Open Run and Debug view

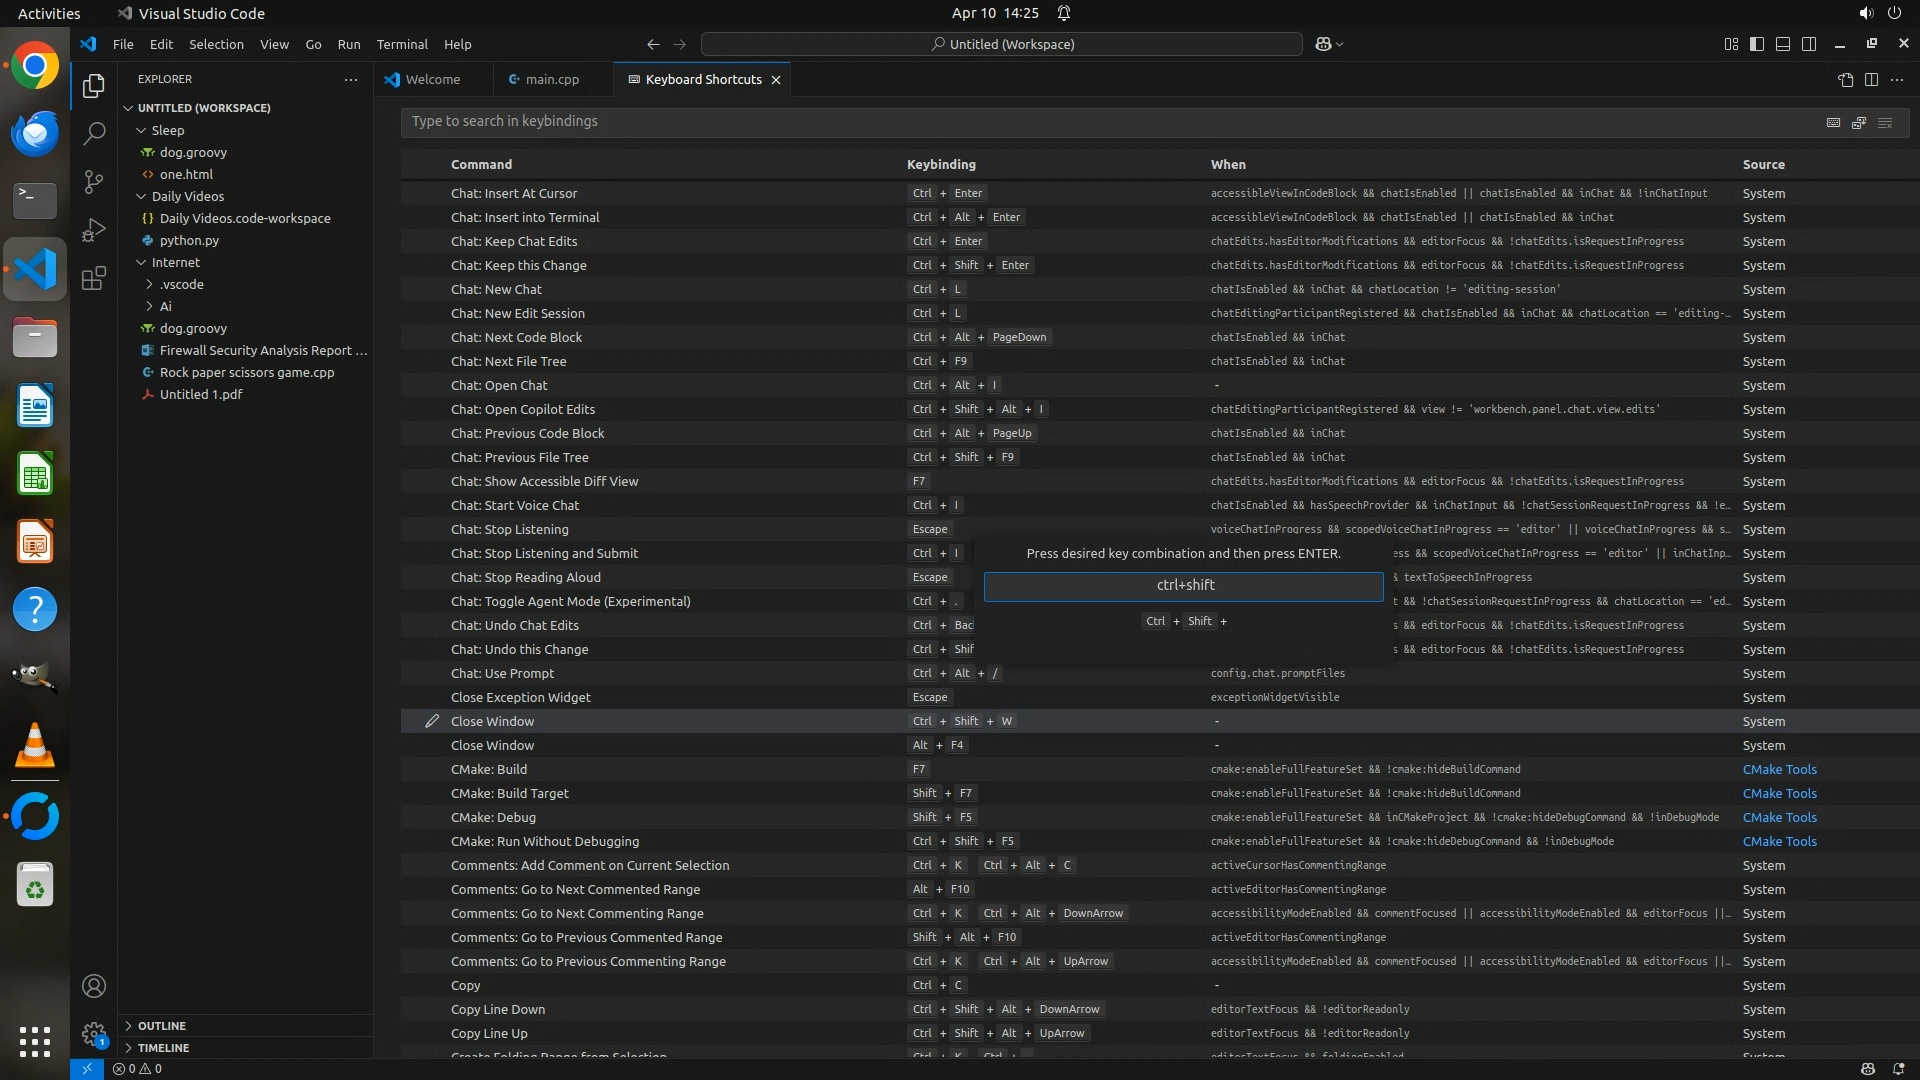(x=93, y=230)
